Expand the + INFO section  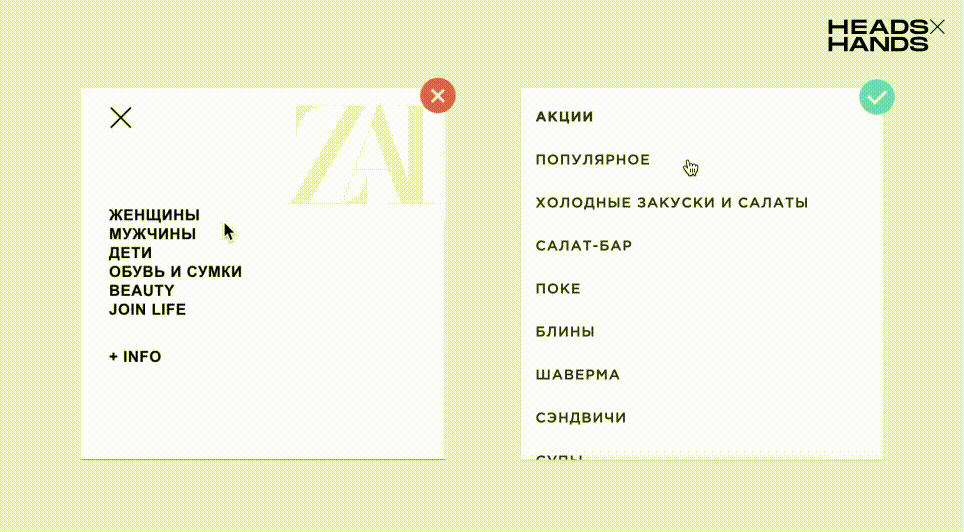135,357
